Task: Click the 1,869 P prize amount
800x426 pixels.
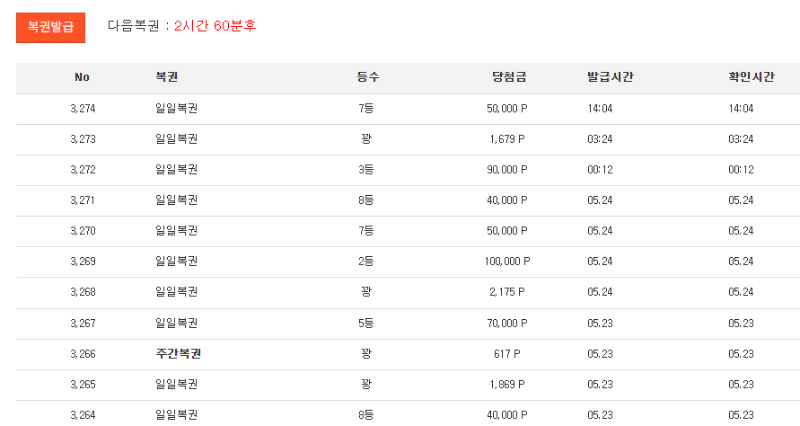Action: 507,384
